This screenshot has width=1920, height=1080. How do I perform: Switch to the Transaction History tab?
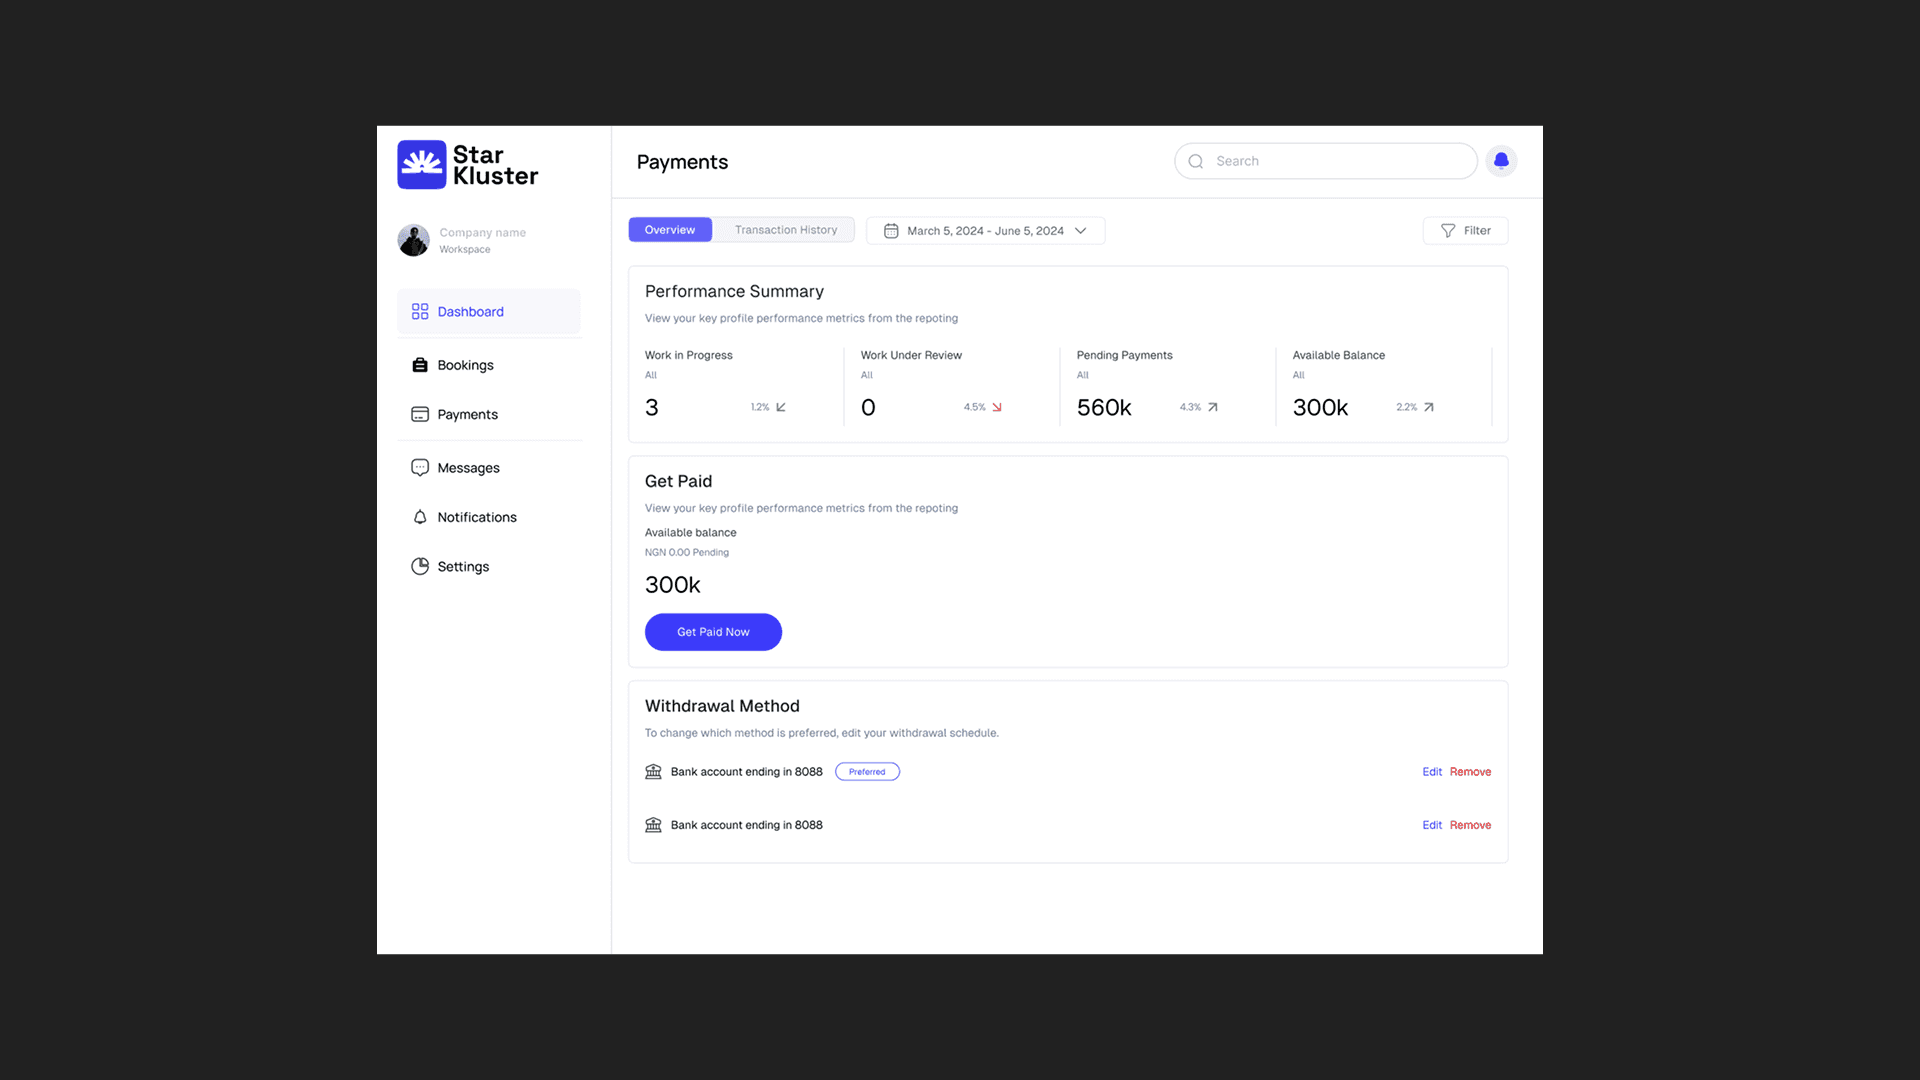[x=786, y=230]
